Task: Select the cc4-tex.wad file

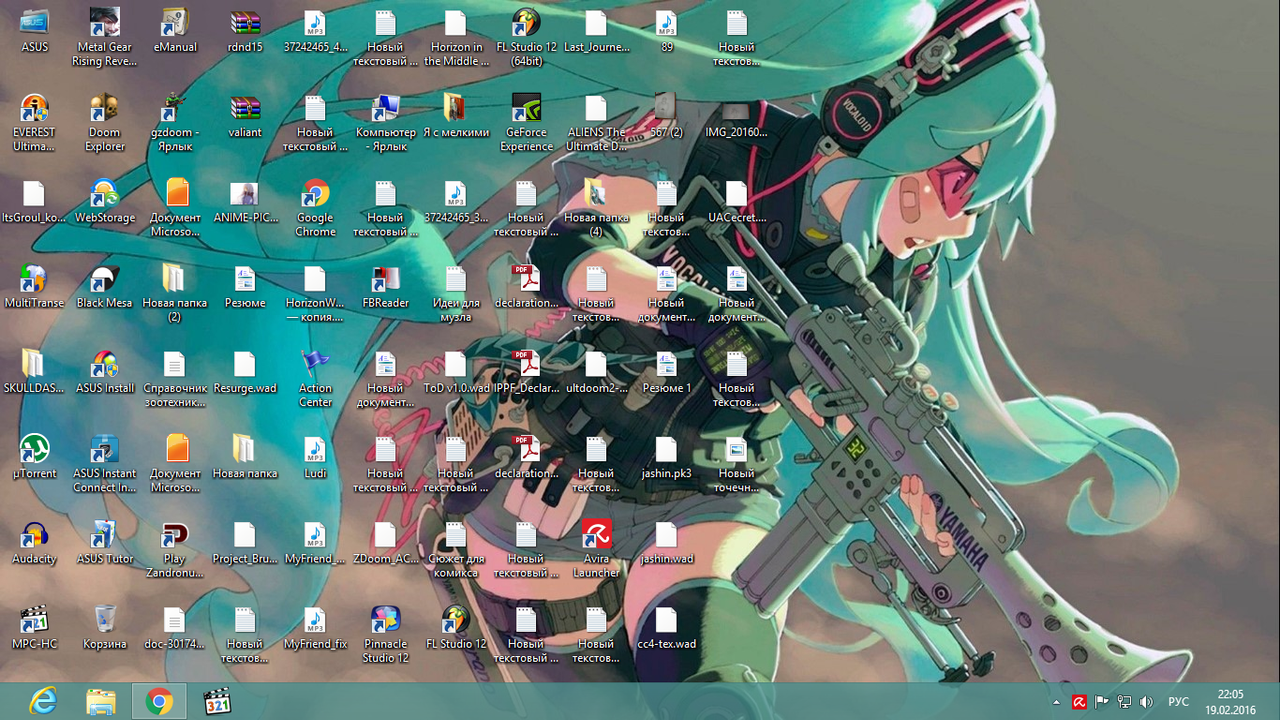Action: pyautogui.click(x=666, y=628)
